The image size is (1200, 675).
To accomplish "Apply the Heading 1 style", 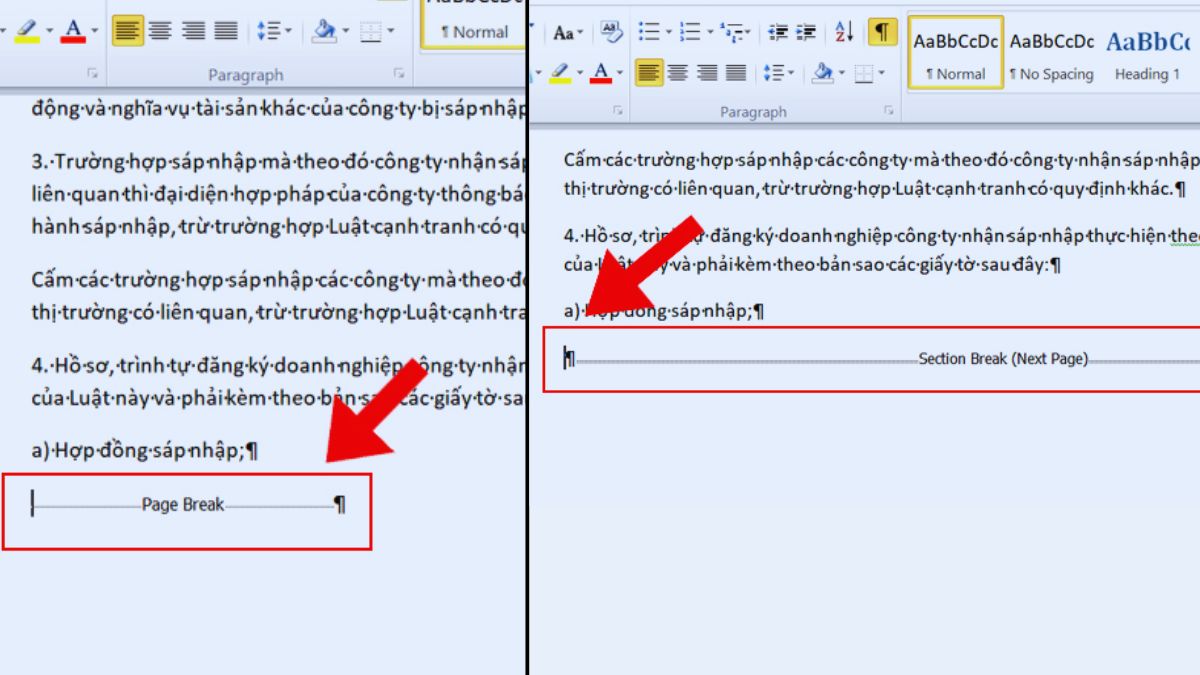I will [x=1148, y=53].
